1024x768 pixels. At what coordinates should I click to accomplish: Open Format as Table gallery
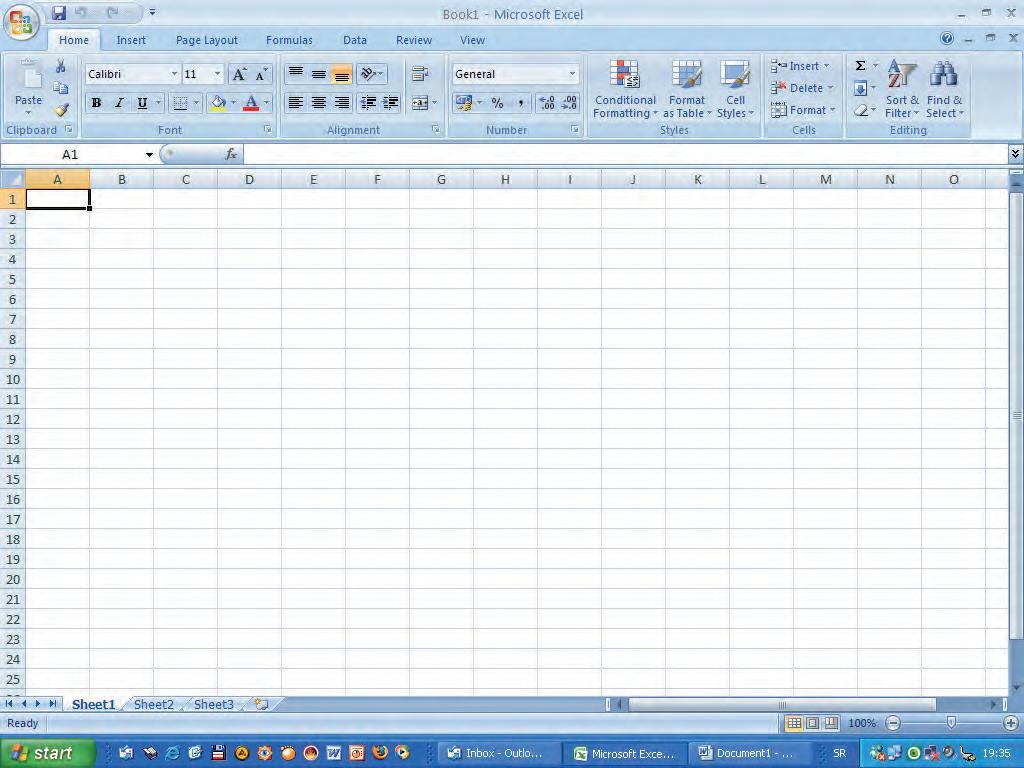(687, 89)
